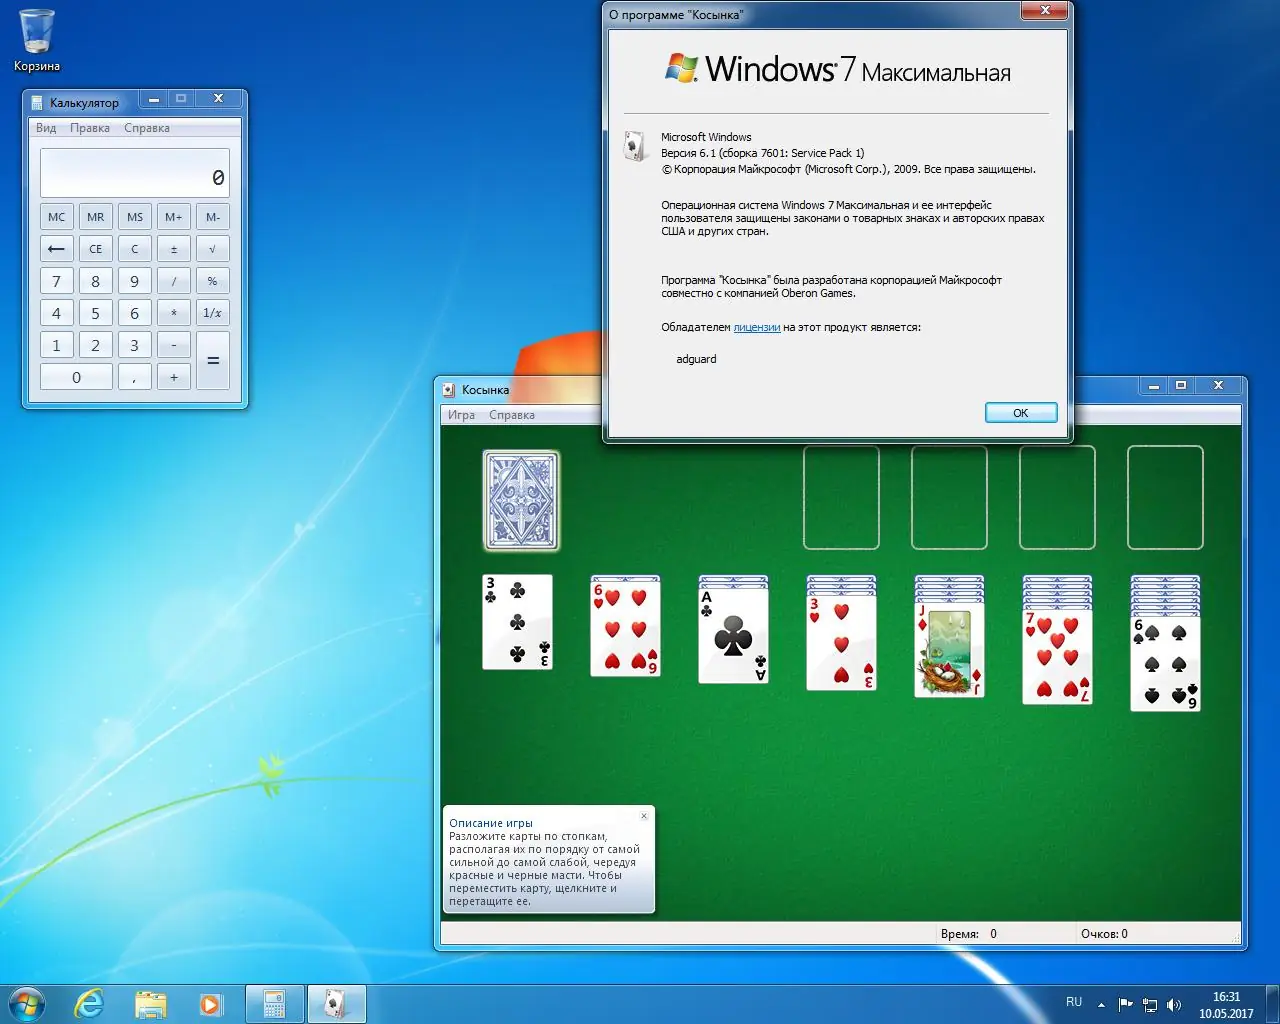Click the Calculator equals button
The width and height of the screenshot is (1280, 1024).
(212, 361)
